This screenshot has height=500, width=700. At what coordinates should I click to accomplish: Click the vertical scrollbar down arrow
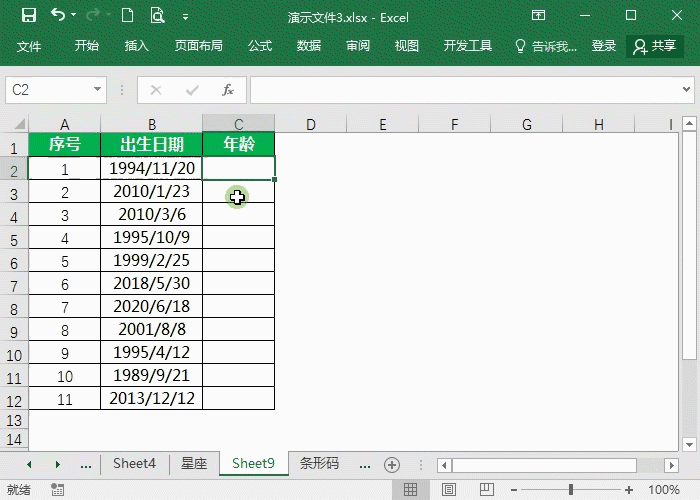(689, 444)
